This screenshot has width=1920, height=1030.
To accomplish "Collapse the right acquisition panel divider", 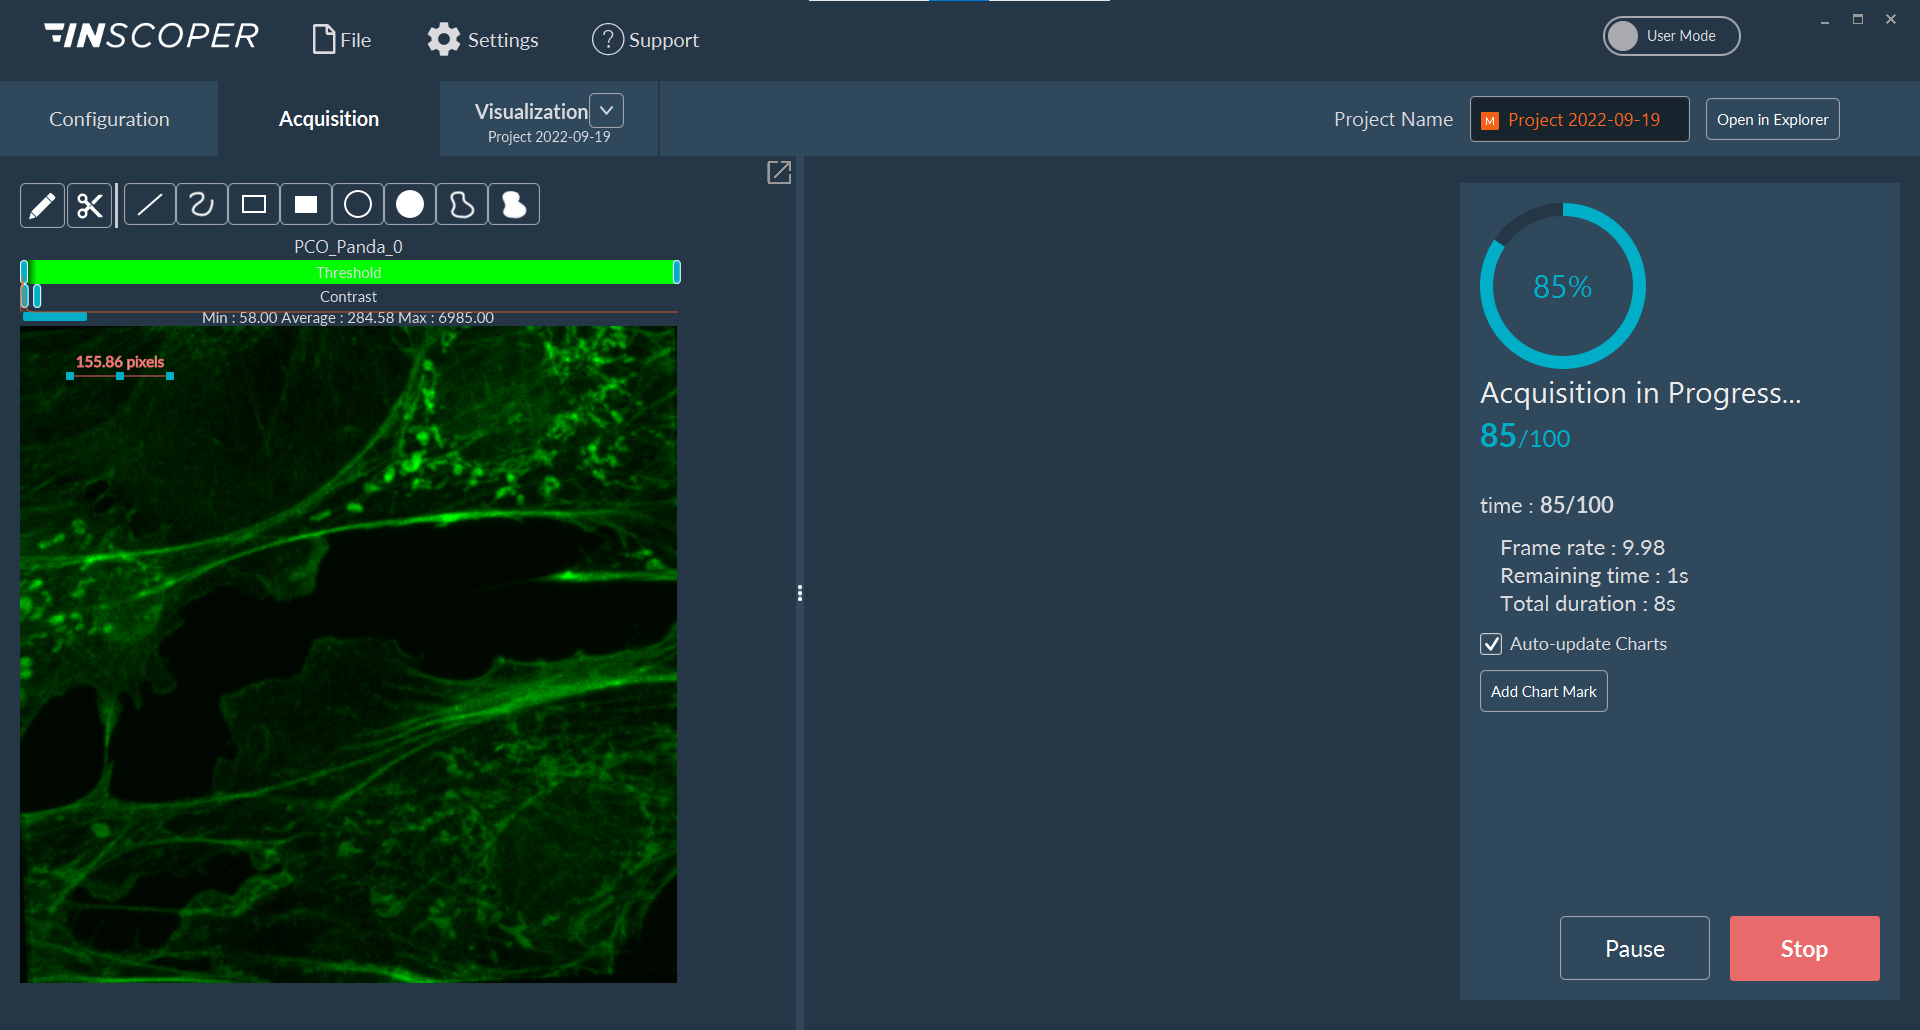I will point(799,592).
